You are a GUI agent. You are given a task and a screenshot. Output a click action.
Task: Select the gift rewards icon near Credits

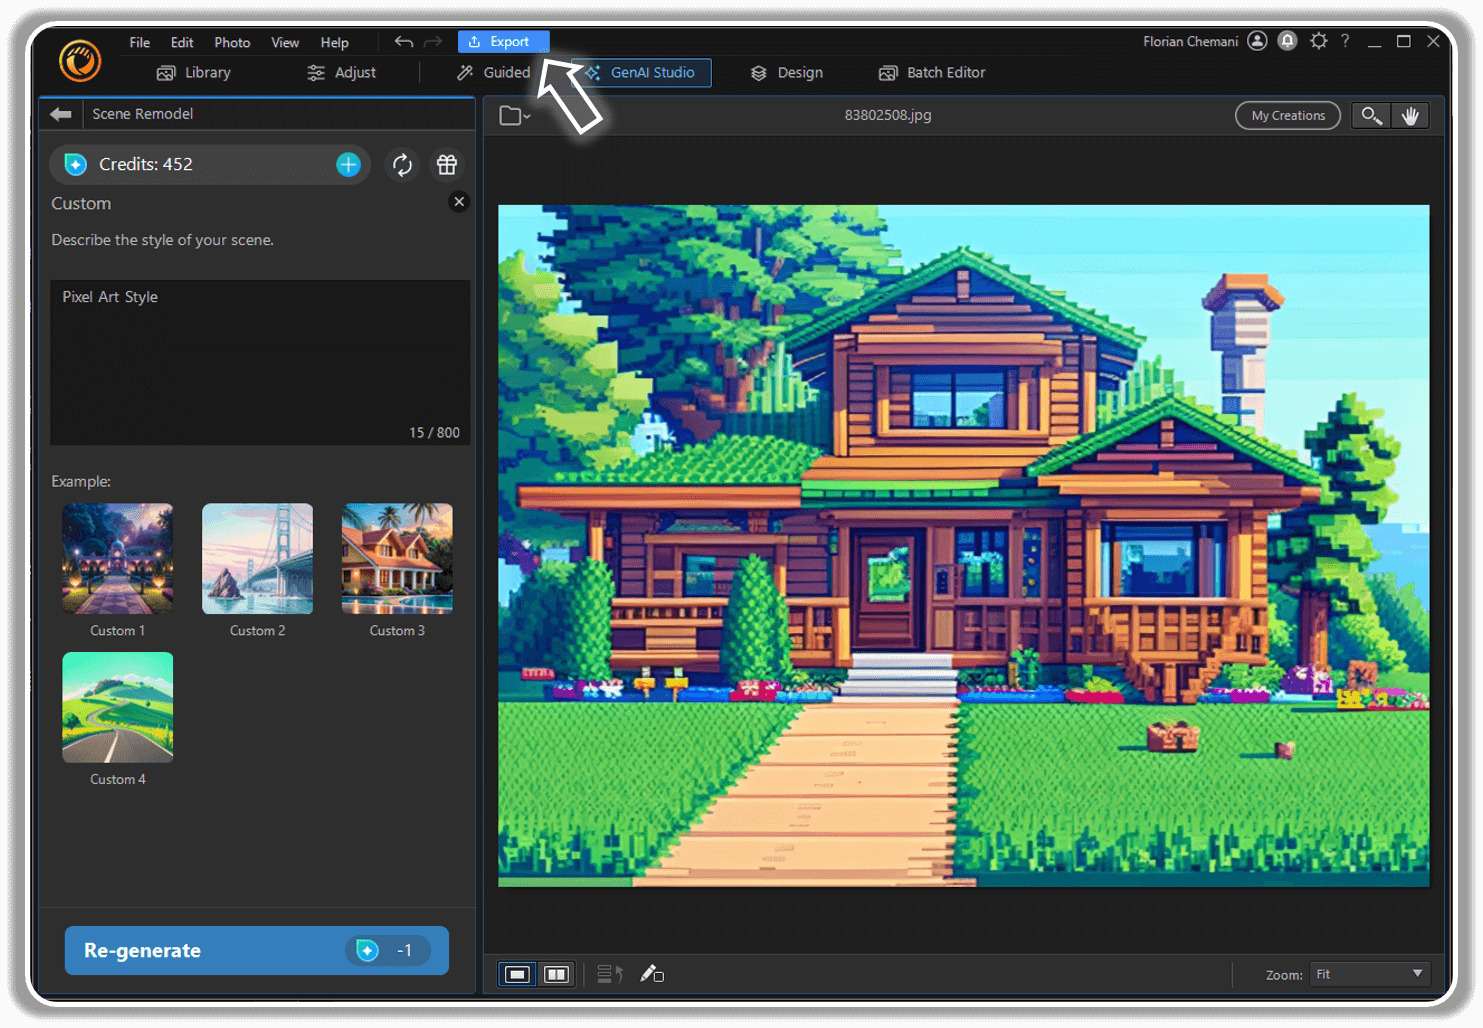[x=447, y=164]
